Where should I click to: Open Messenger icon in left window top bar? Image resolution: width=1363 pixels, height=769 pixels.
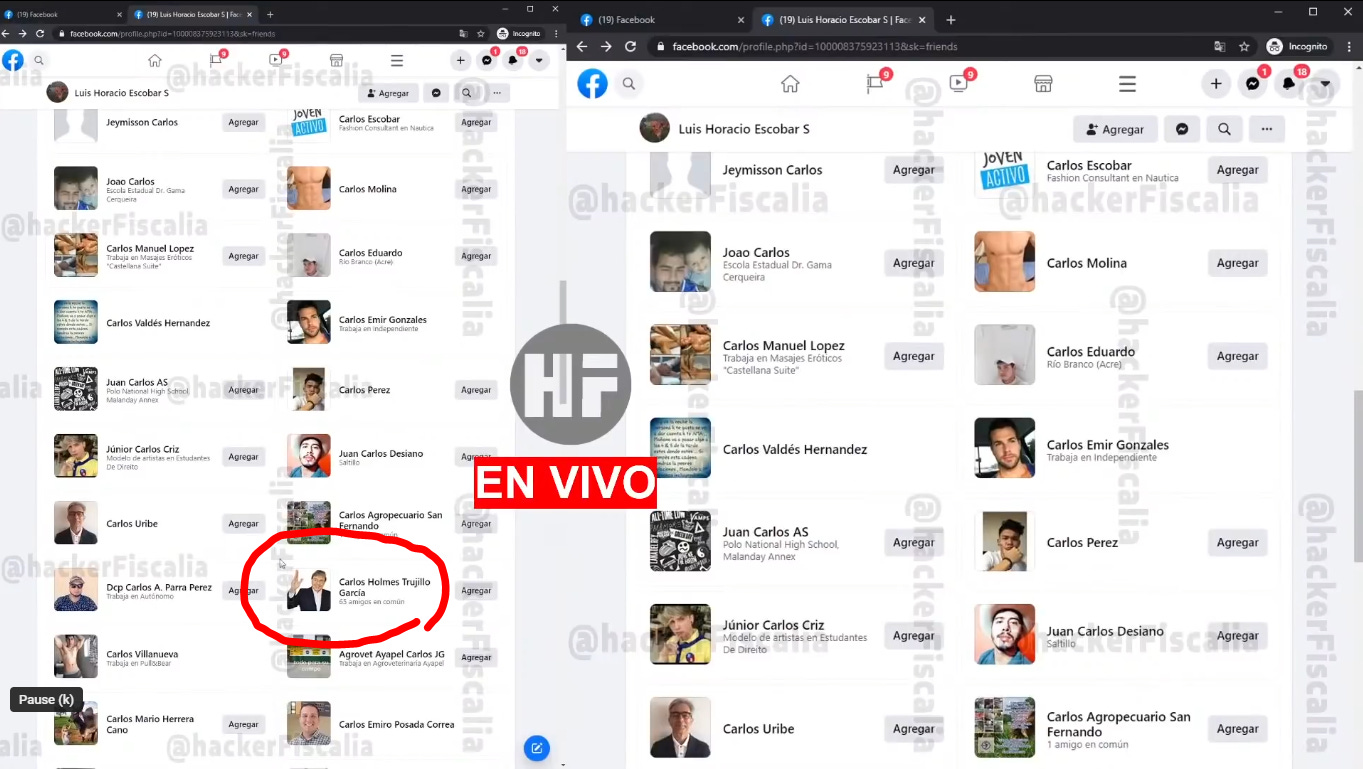coord(487,60)
